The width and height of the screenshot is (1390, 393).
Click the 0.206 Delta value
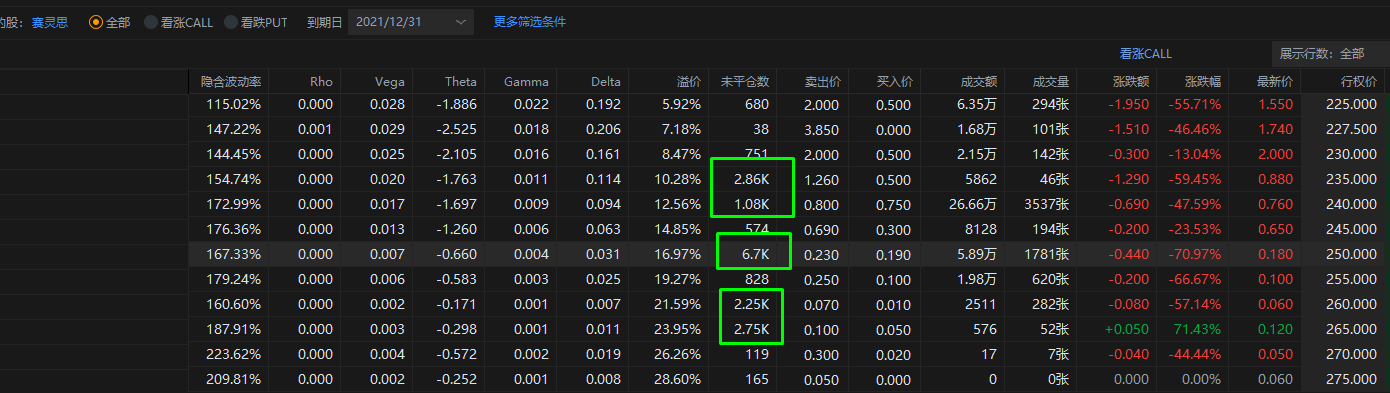(605, 129)
